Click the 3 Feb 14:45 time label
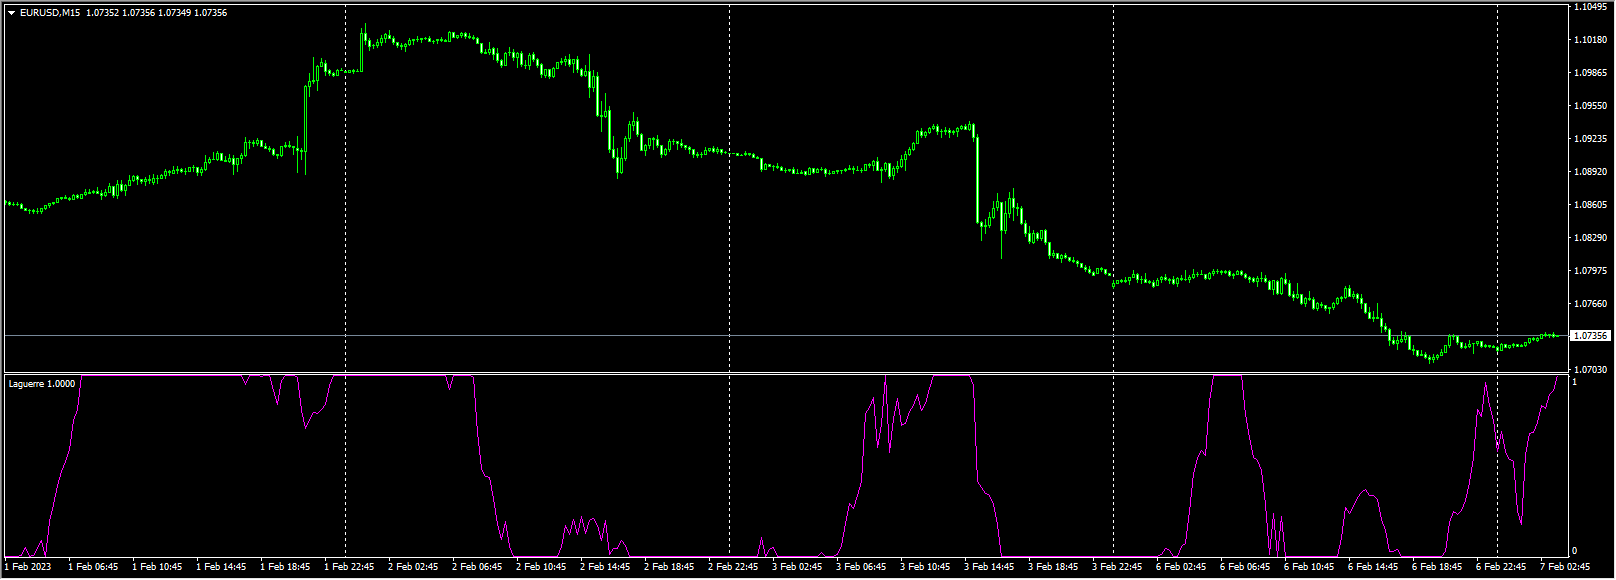Viewport: 1616px width, 580px height. (989, 567)
